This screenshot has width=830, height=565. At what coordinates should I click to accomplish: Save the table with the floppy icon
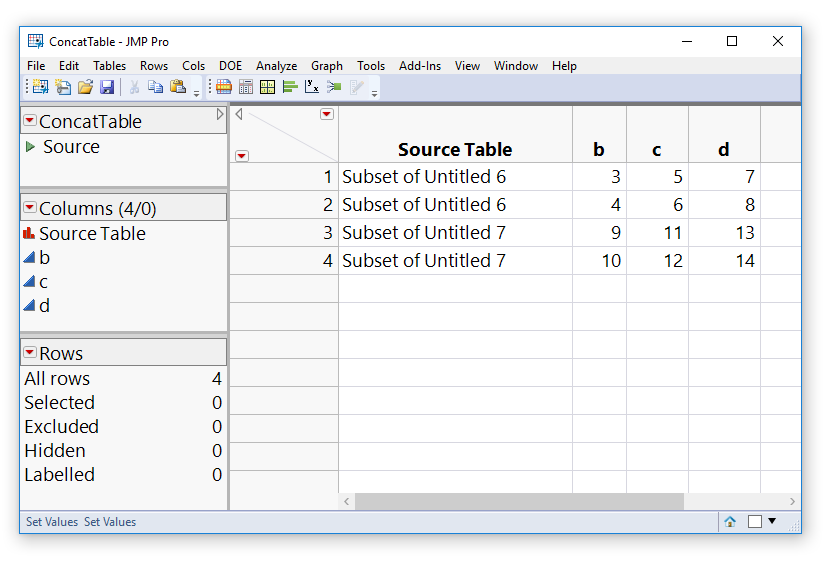[x=107, y=87]
